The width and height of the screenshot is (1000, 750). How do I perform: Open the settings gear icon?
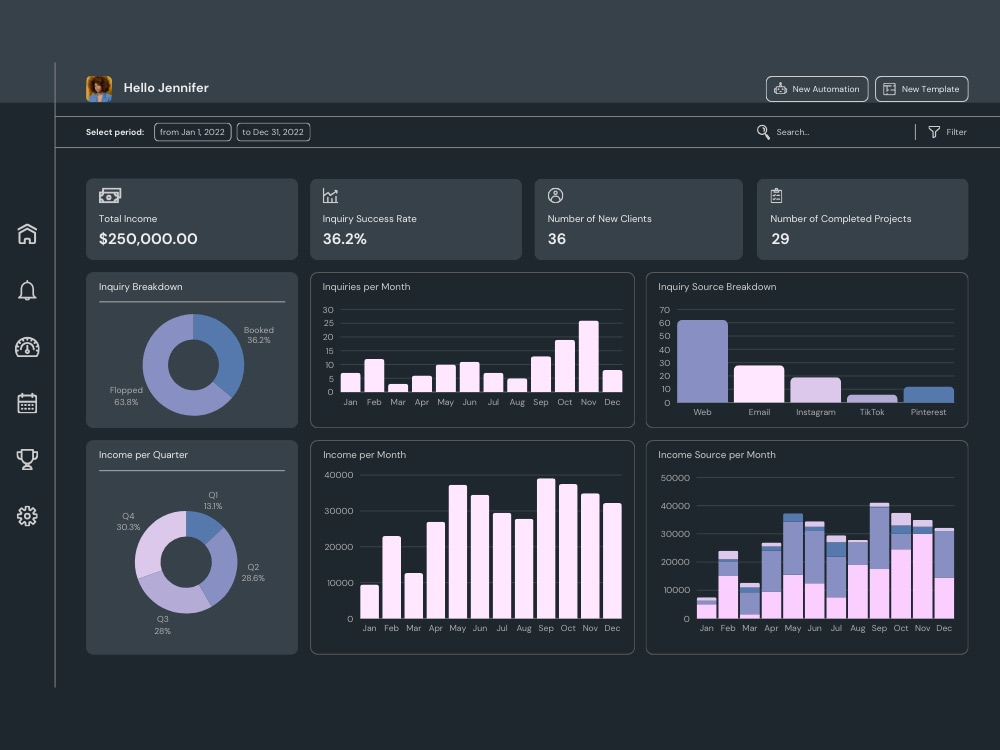click(x=27, y=515)
